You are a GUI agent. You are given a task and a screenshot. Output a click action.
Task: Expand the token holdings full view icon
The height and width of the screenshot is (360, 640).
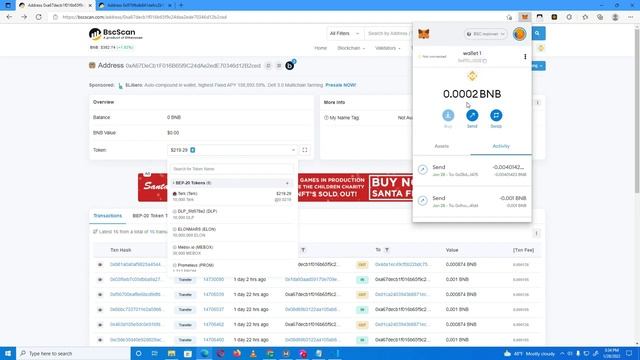click(304, 150)
